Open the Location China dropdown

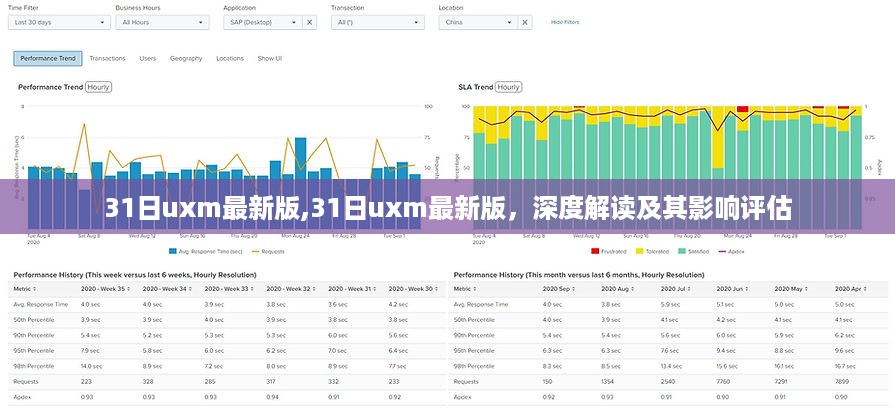point(478,21)
